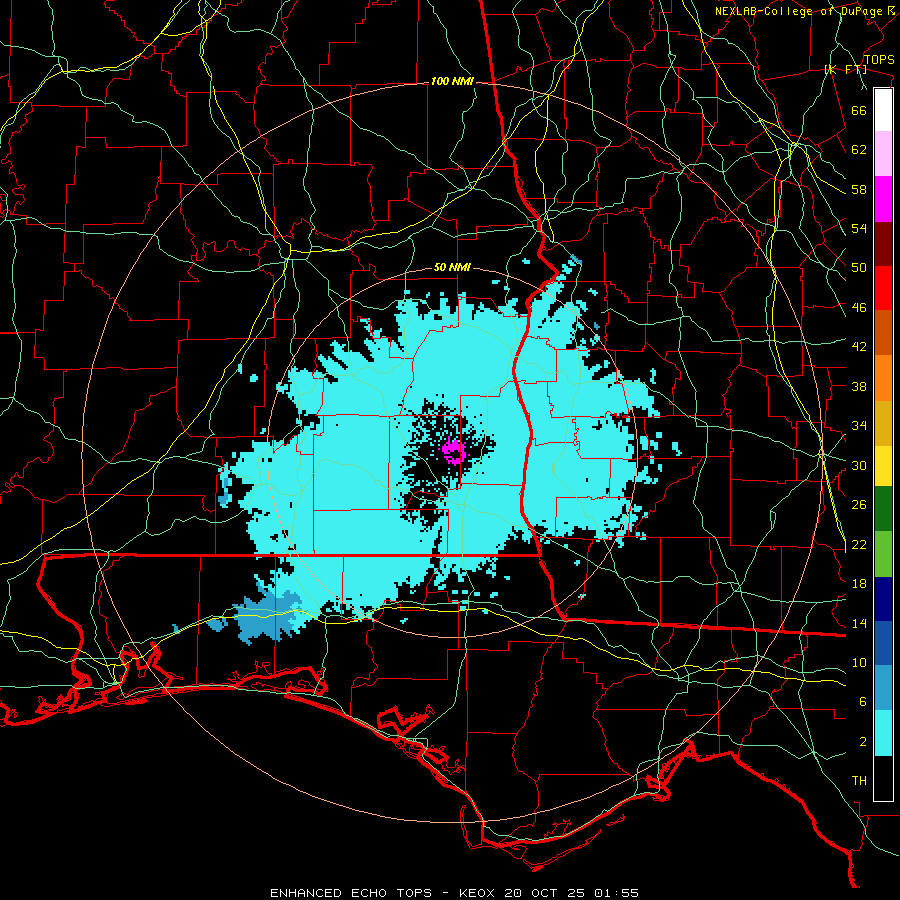
Task: Click the "50 NMI" range ring label
Action: click(x=452, y=267)
